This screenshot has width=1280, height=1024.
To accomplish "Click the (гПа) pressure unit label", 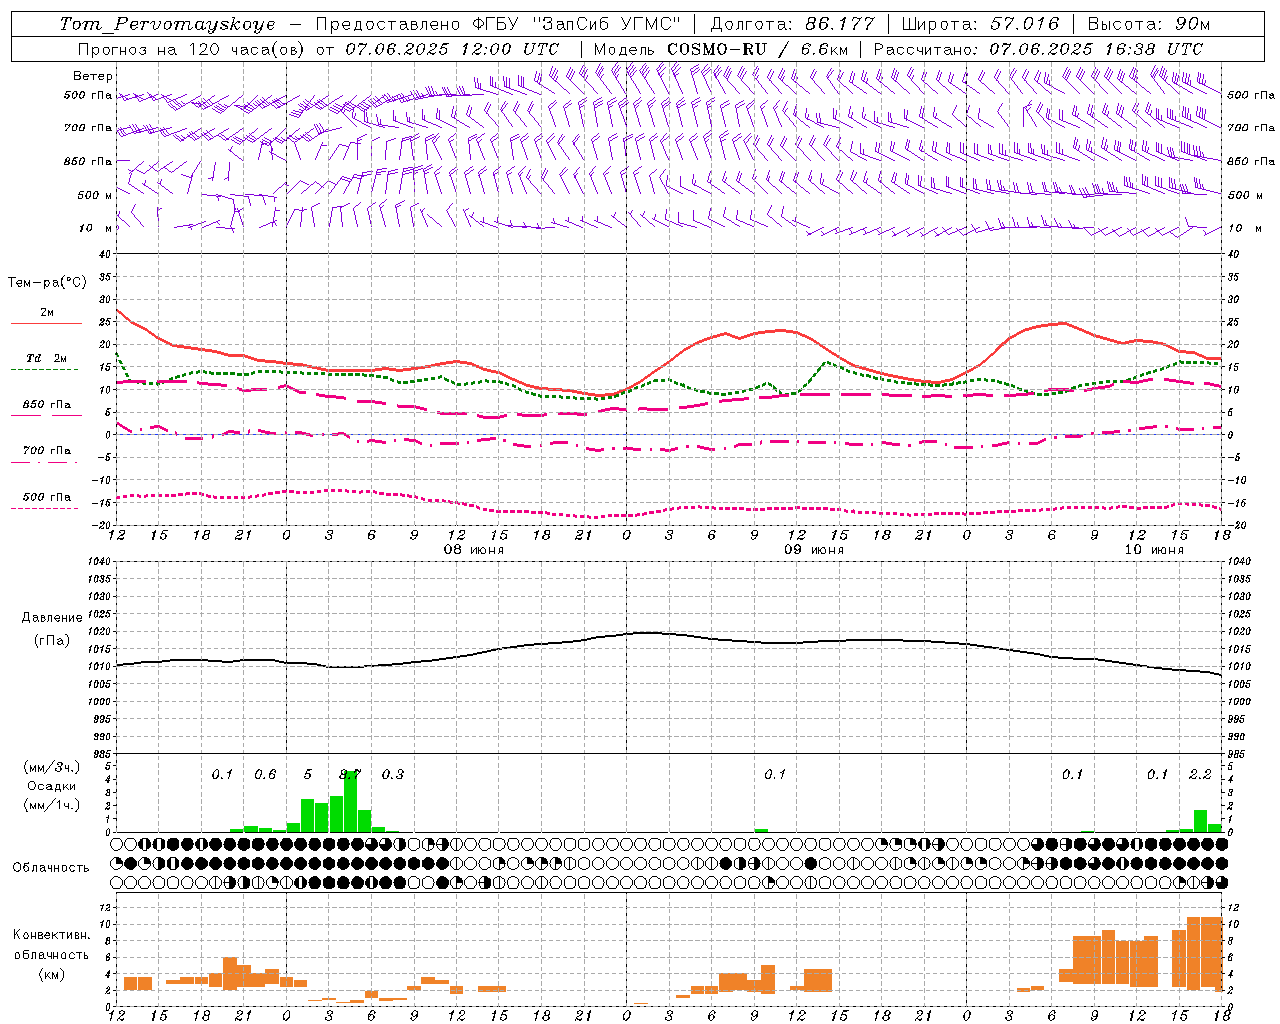I will point(51,640).
